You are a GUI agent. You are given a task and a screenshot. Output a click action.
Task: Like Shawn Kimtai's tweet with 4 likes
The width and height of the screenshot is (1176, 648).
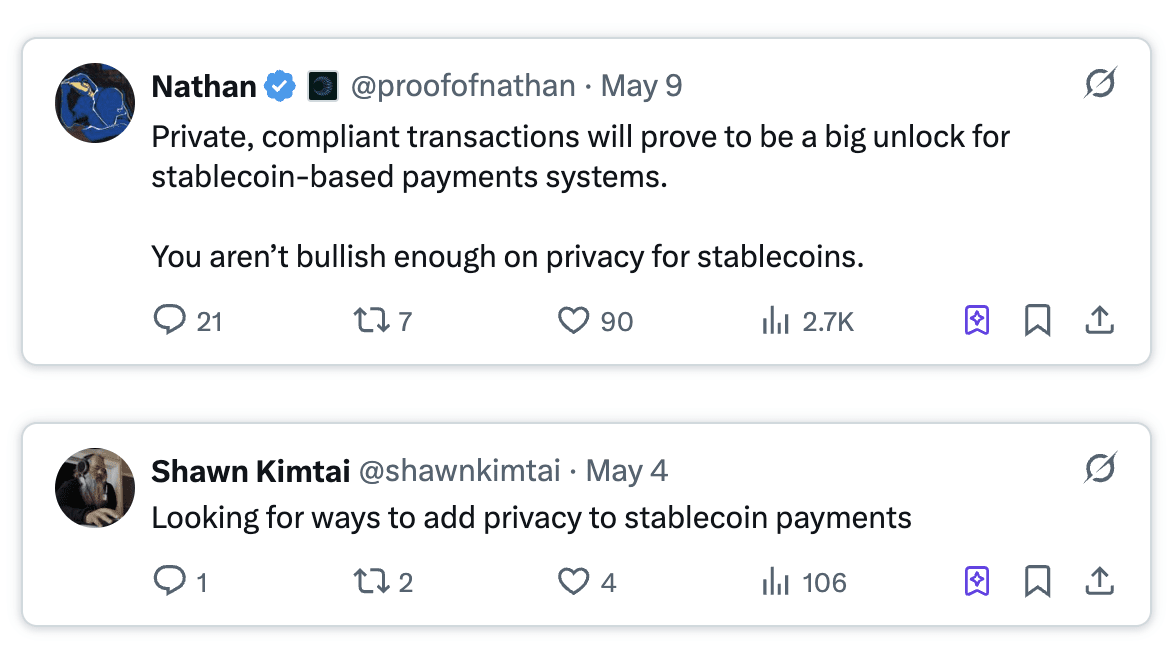pos(573,581)
